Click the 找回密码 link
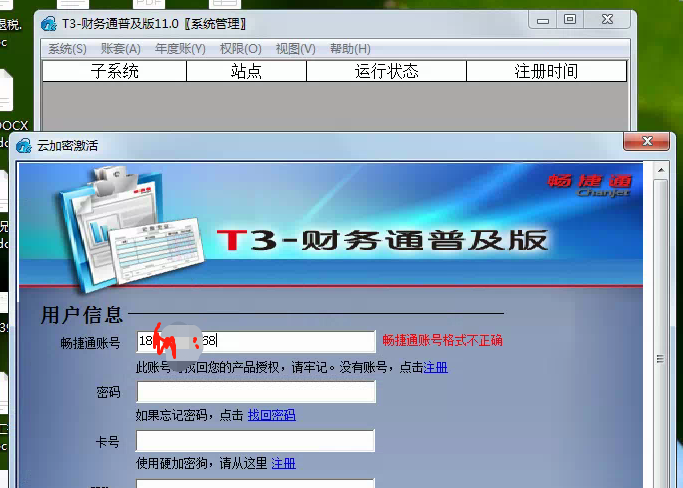The height and width of the screenshot is (488, 683). pos(271,415)
